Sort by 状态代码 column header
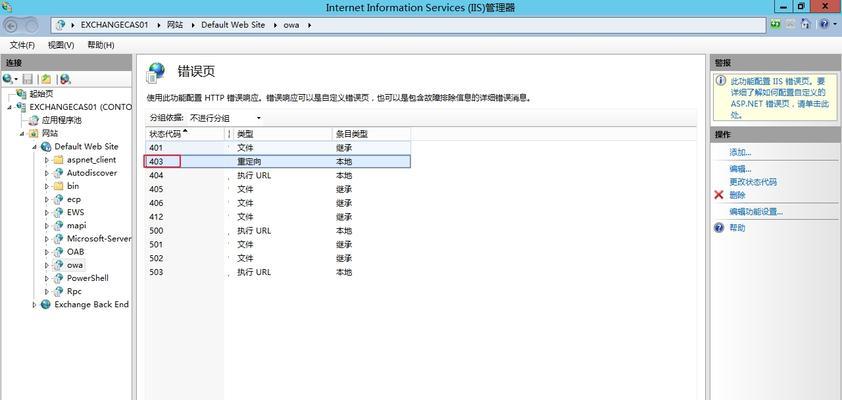This screenshot has height=400, width=842. tap(185, 134)
